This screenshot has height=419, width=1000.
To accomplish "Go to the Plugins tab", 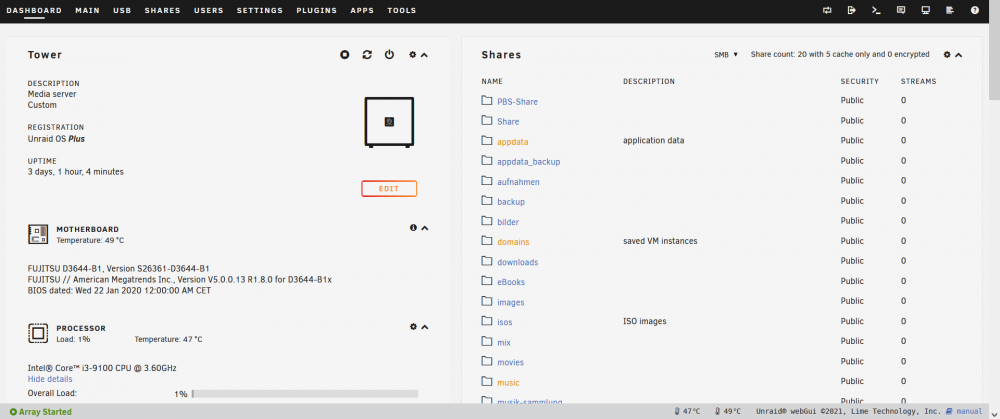I will [316, 10].
